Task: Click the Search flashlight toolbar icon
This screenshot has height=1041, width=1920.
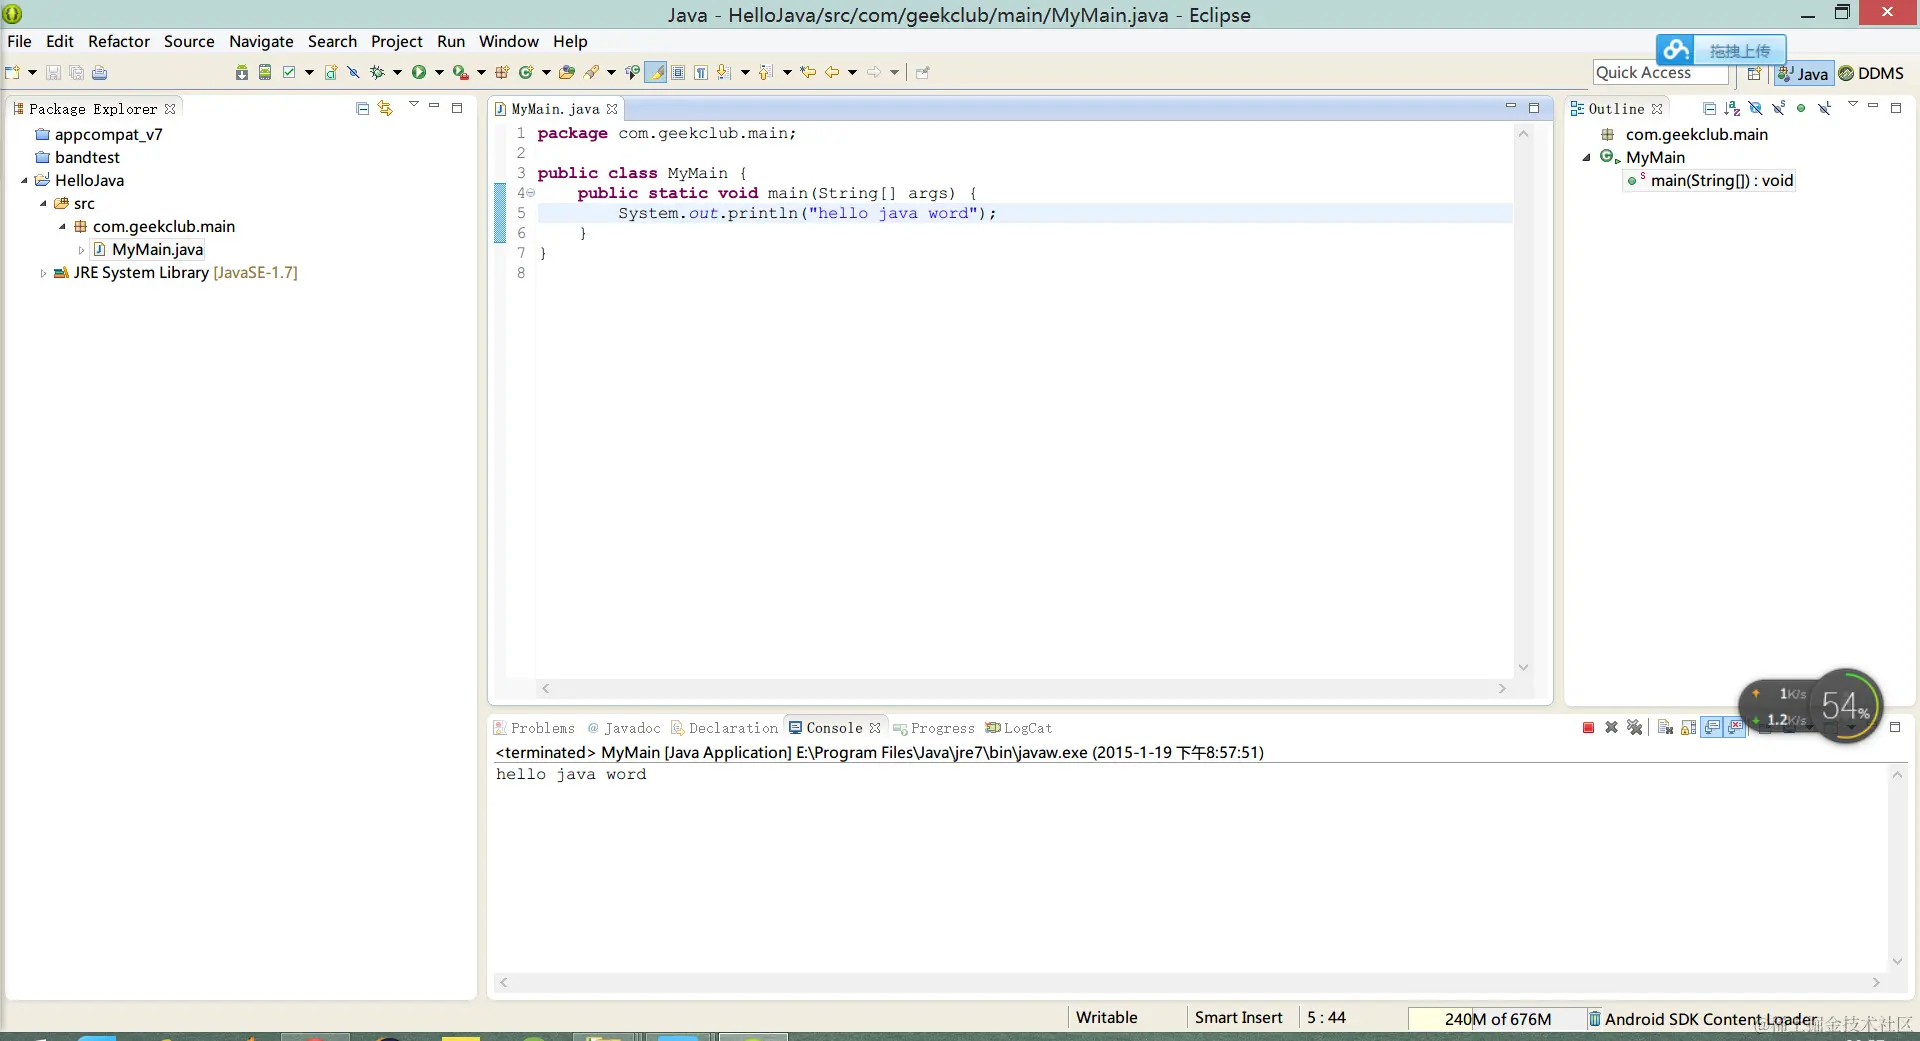Action: [592, 72]
